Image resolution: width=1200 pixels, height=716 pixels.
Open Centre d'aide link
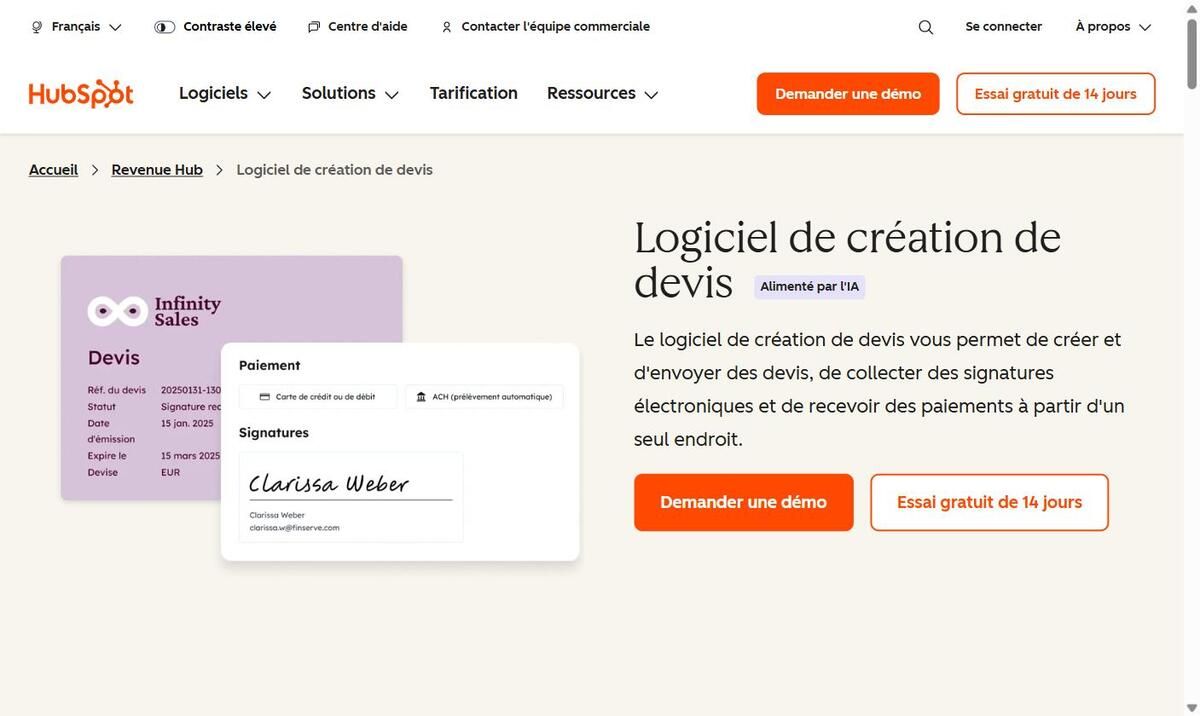357,27
